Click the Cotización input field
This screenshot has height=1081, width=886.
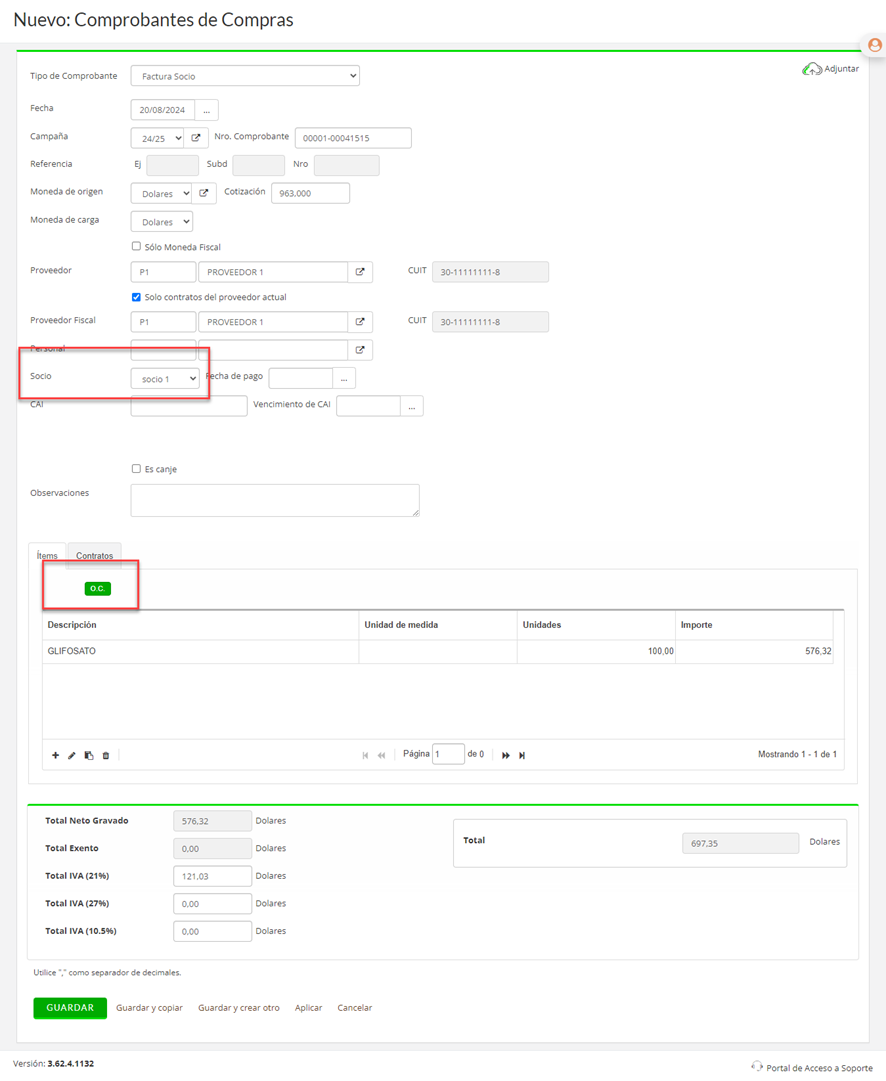[x=310, y=194]
